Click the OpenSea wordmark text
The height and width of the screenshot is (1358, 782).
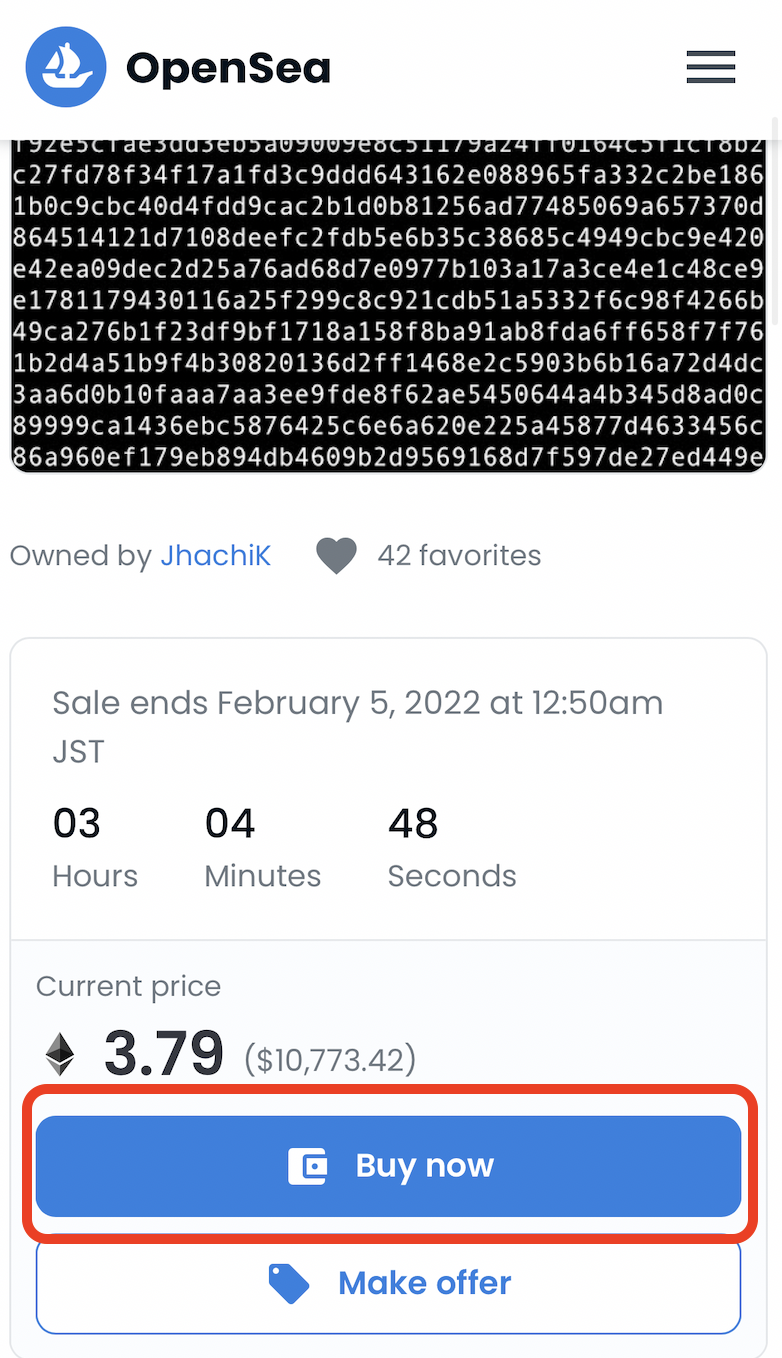coord(228,68)
